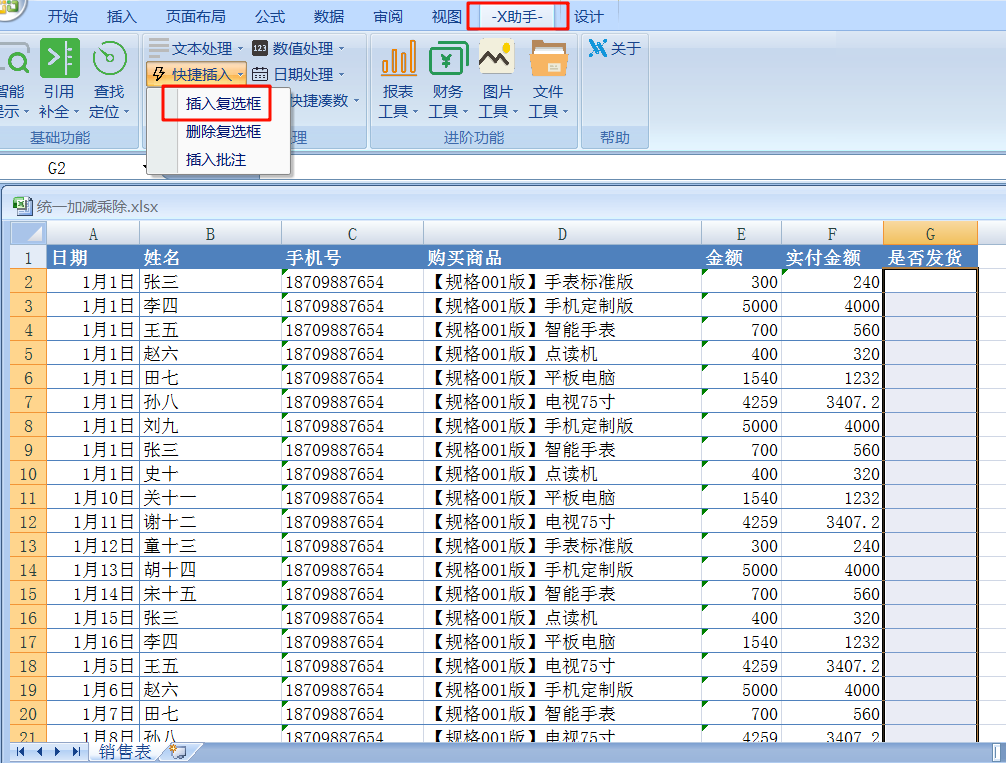This screenshot has height=763, width=1006.
Task: Open the 视图 ribbon tab
Action: (447, 16)
